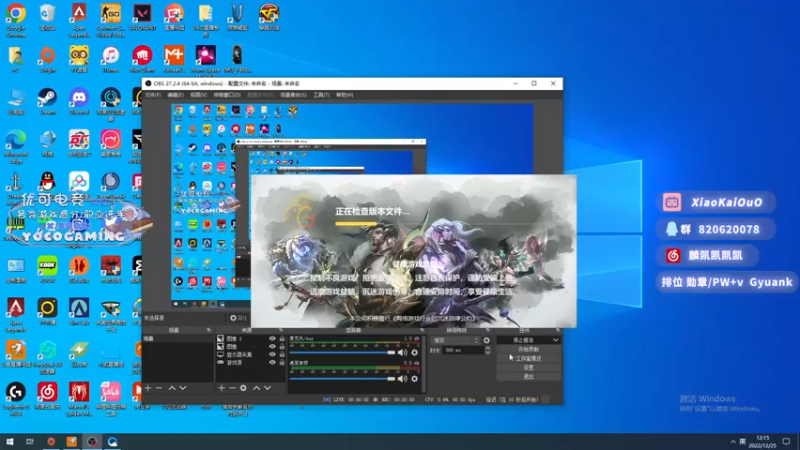Open the Help (H) menu in OBS
This screenshot has height=450, width=800.
coord(344,95)
